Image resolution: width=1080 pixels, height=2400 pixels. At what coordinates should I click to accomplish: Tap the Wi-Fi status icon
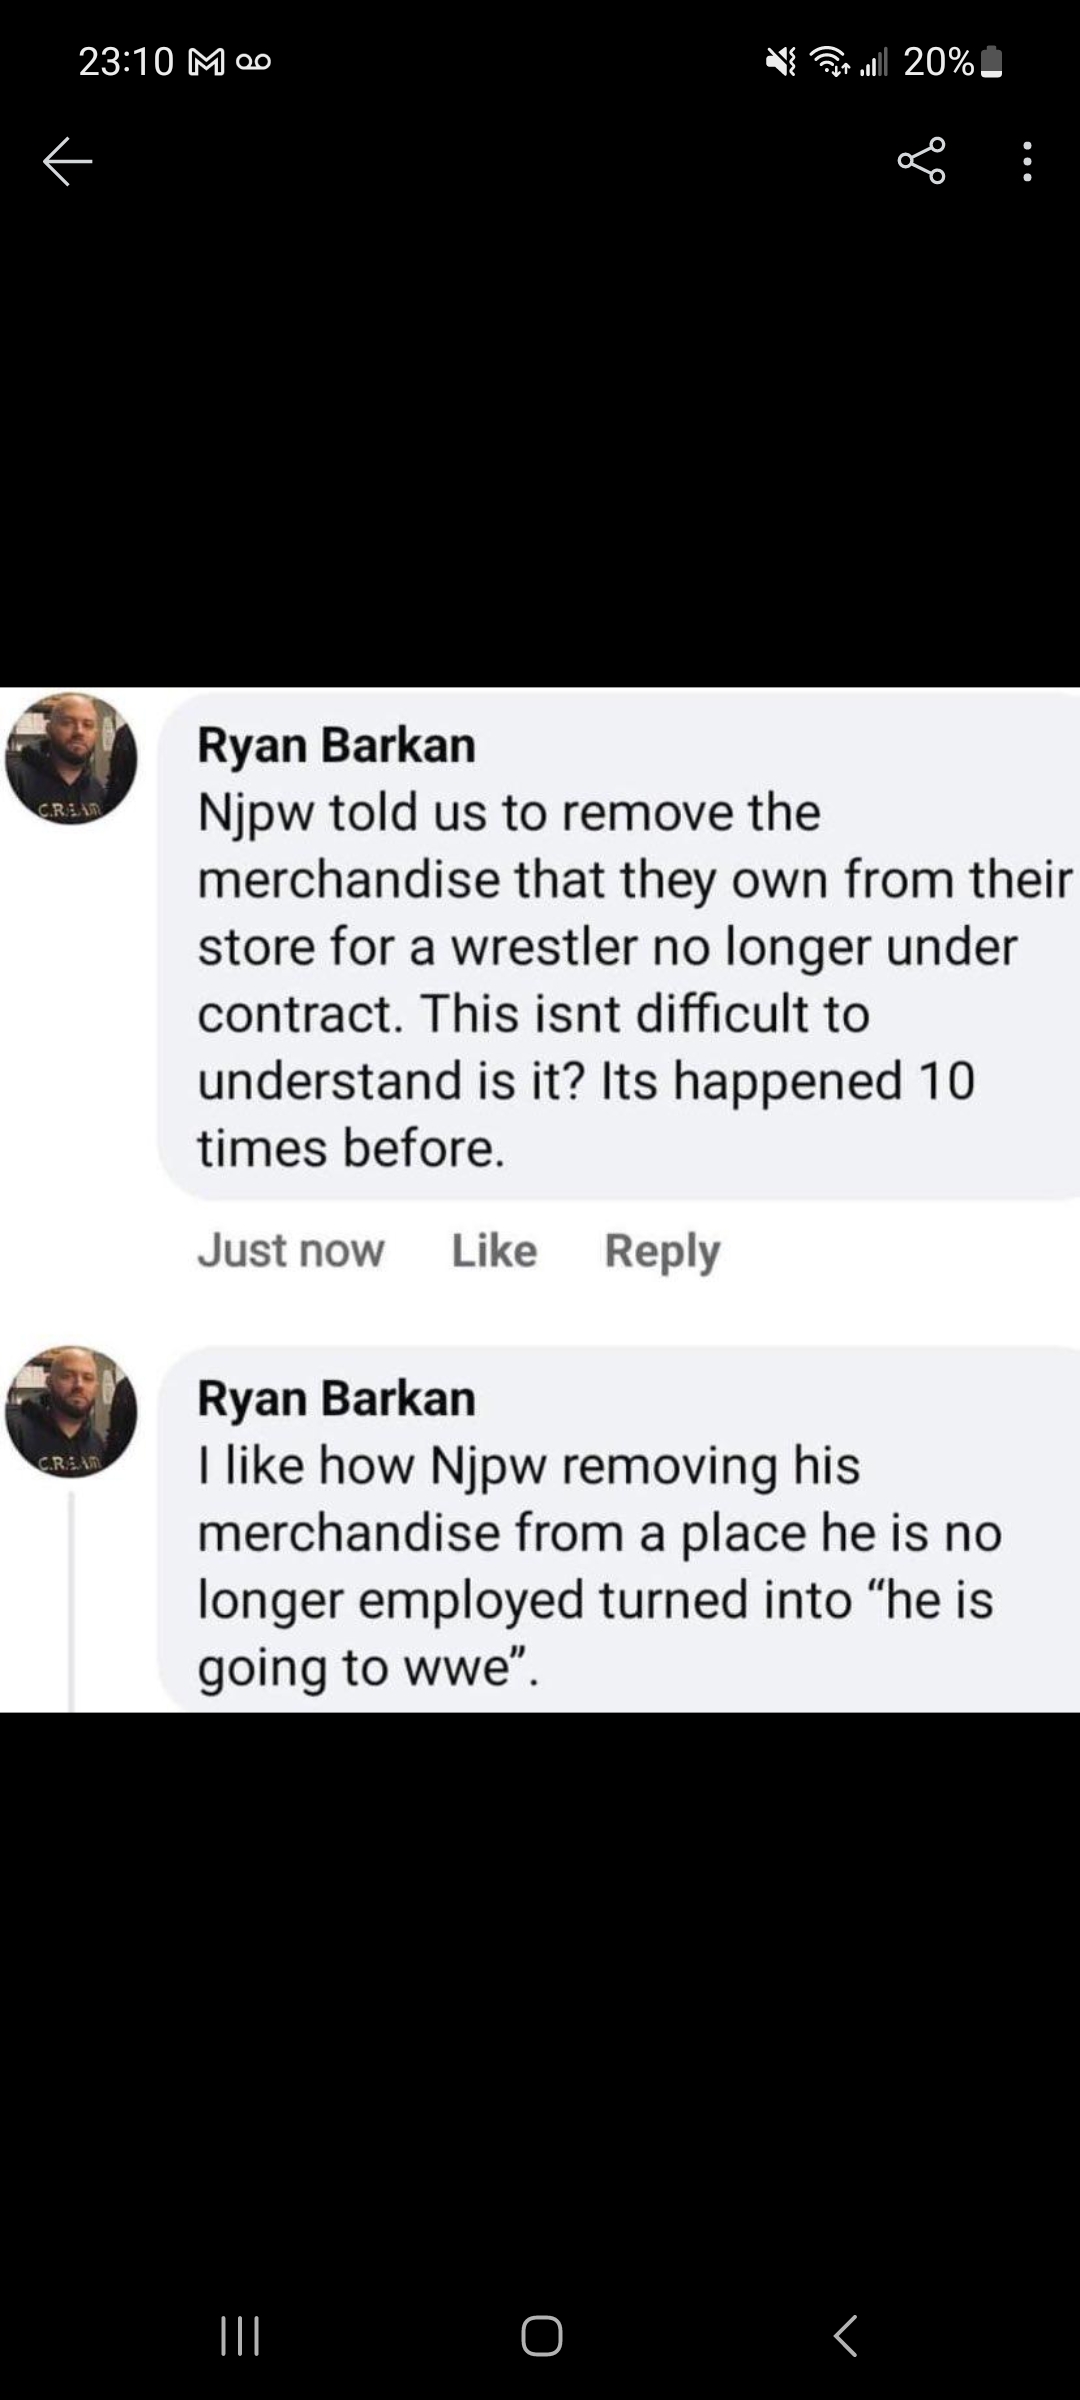[828, 63]
